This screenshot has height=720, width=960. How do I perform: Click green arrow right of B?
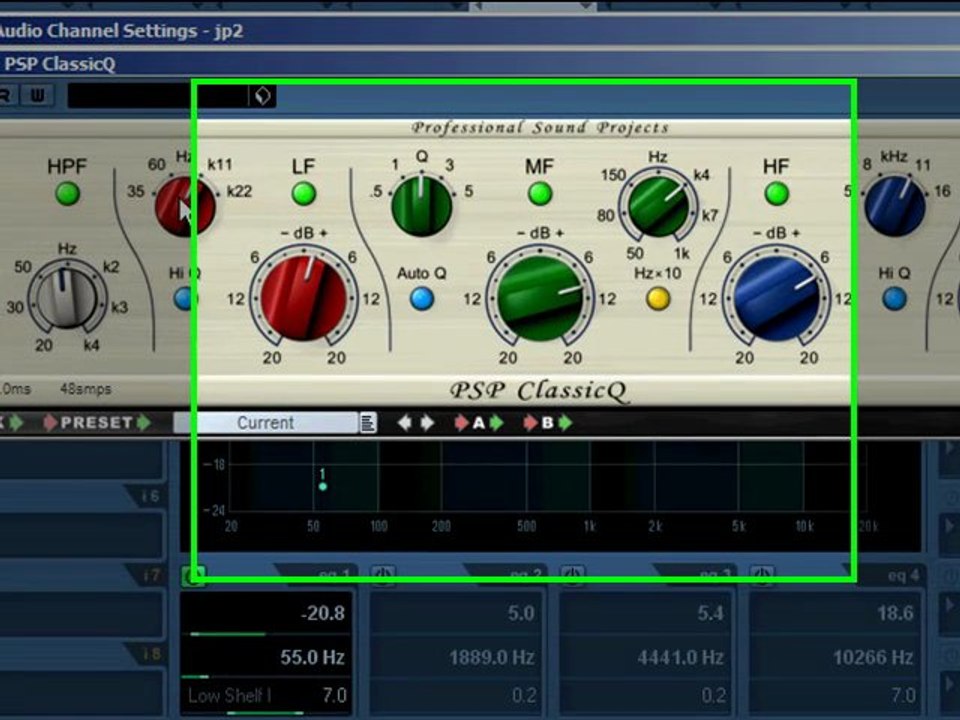[x=566, y=422]
